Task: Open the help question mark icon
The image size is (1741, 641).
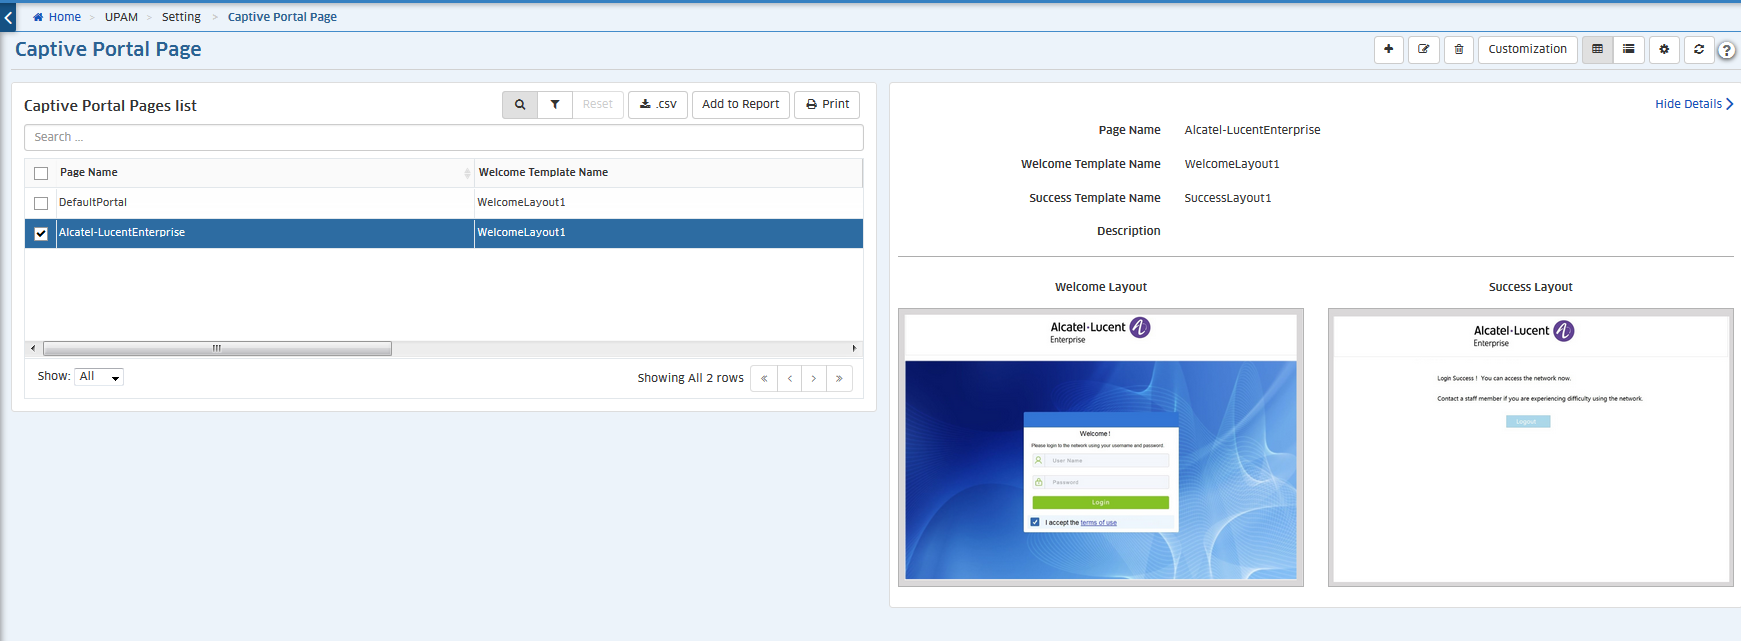Action: click(1726, 50)
